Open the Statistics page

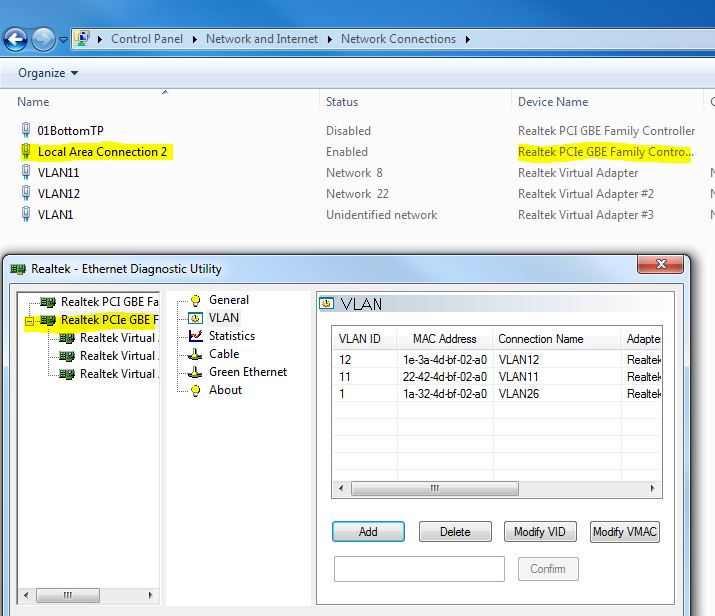point(232,336)
